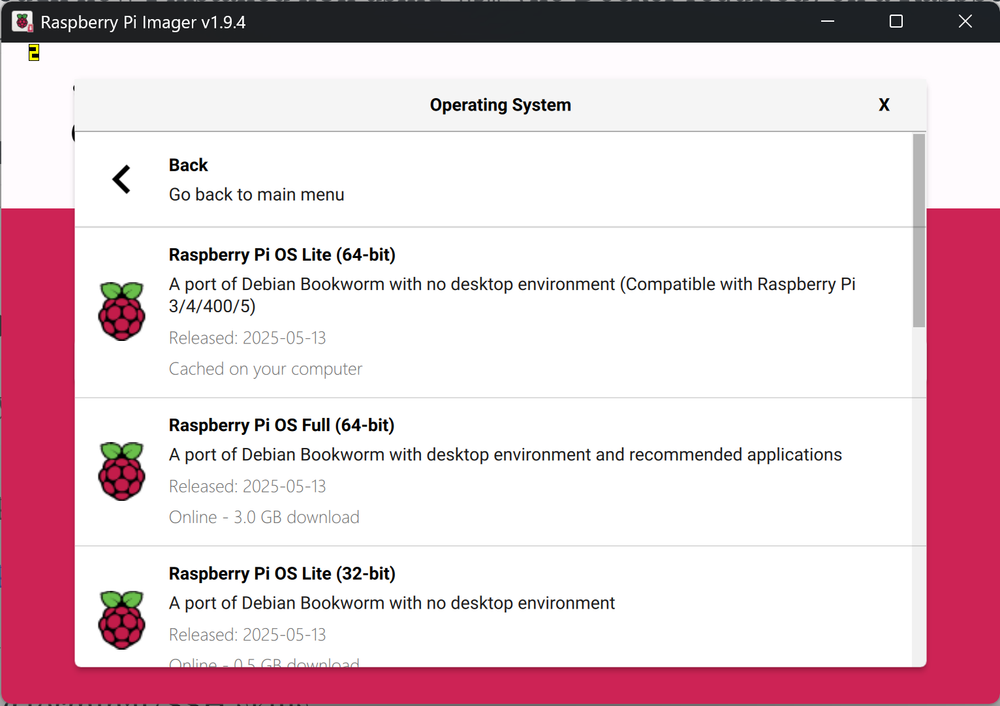The height and width of the screenshot is (706, 1000).
Task: Click the Cached on your computer label
Action: click(x=265, y=369)
